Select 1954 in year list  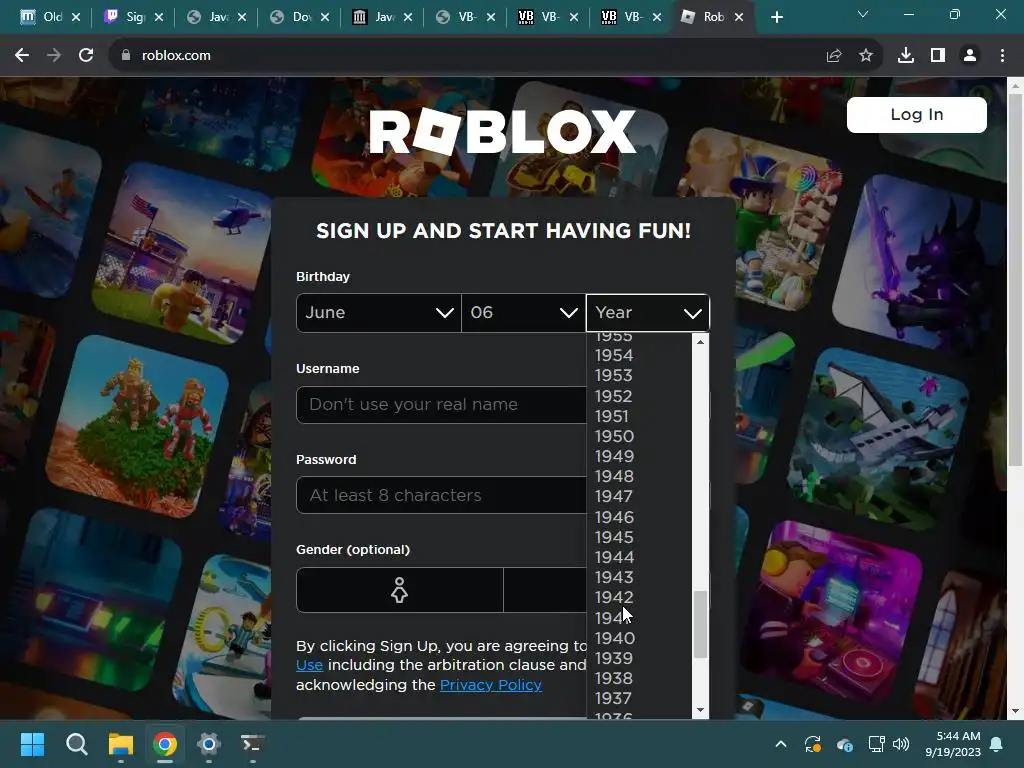[614, 355]
